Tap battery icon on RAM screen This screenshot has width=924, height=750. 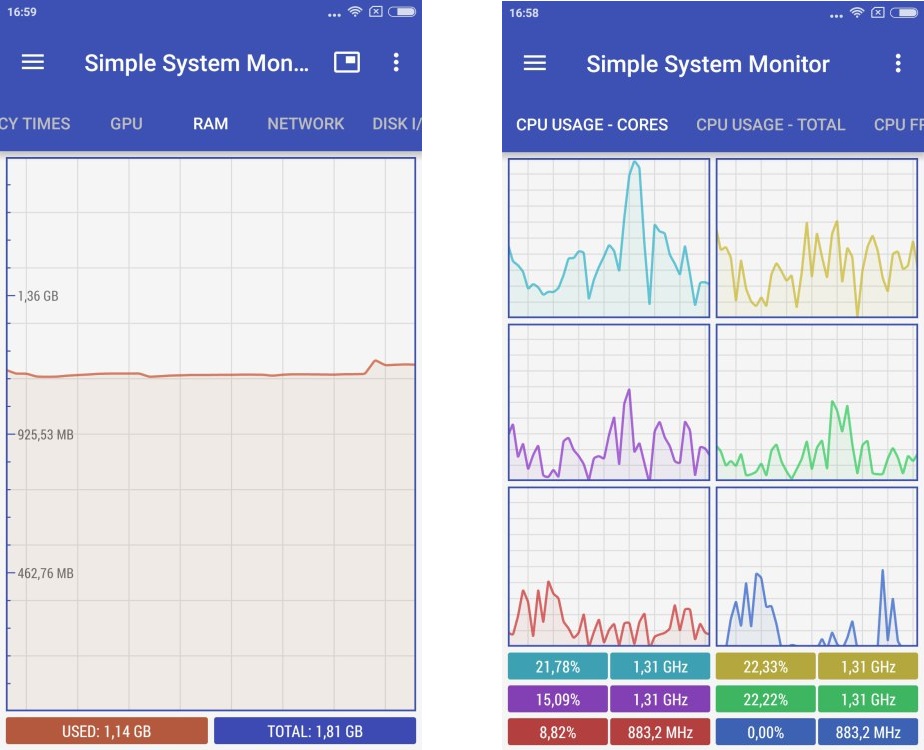[x=402, y=11]
